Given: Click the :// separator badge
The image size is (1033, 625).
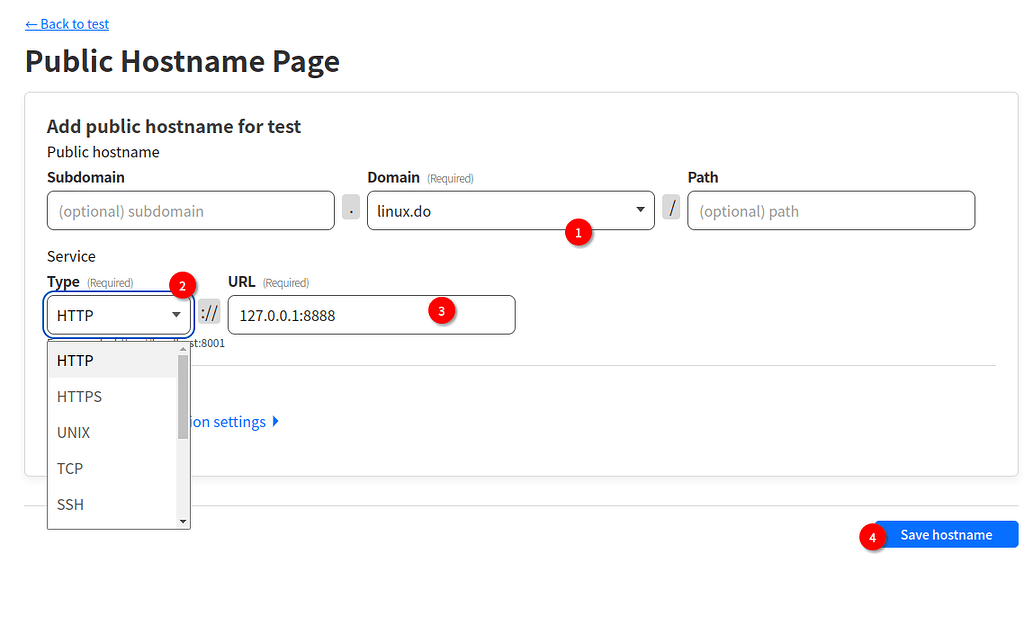Looking at the screenshot, I should 209,315.
